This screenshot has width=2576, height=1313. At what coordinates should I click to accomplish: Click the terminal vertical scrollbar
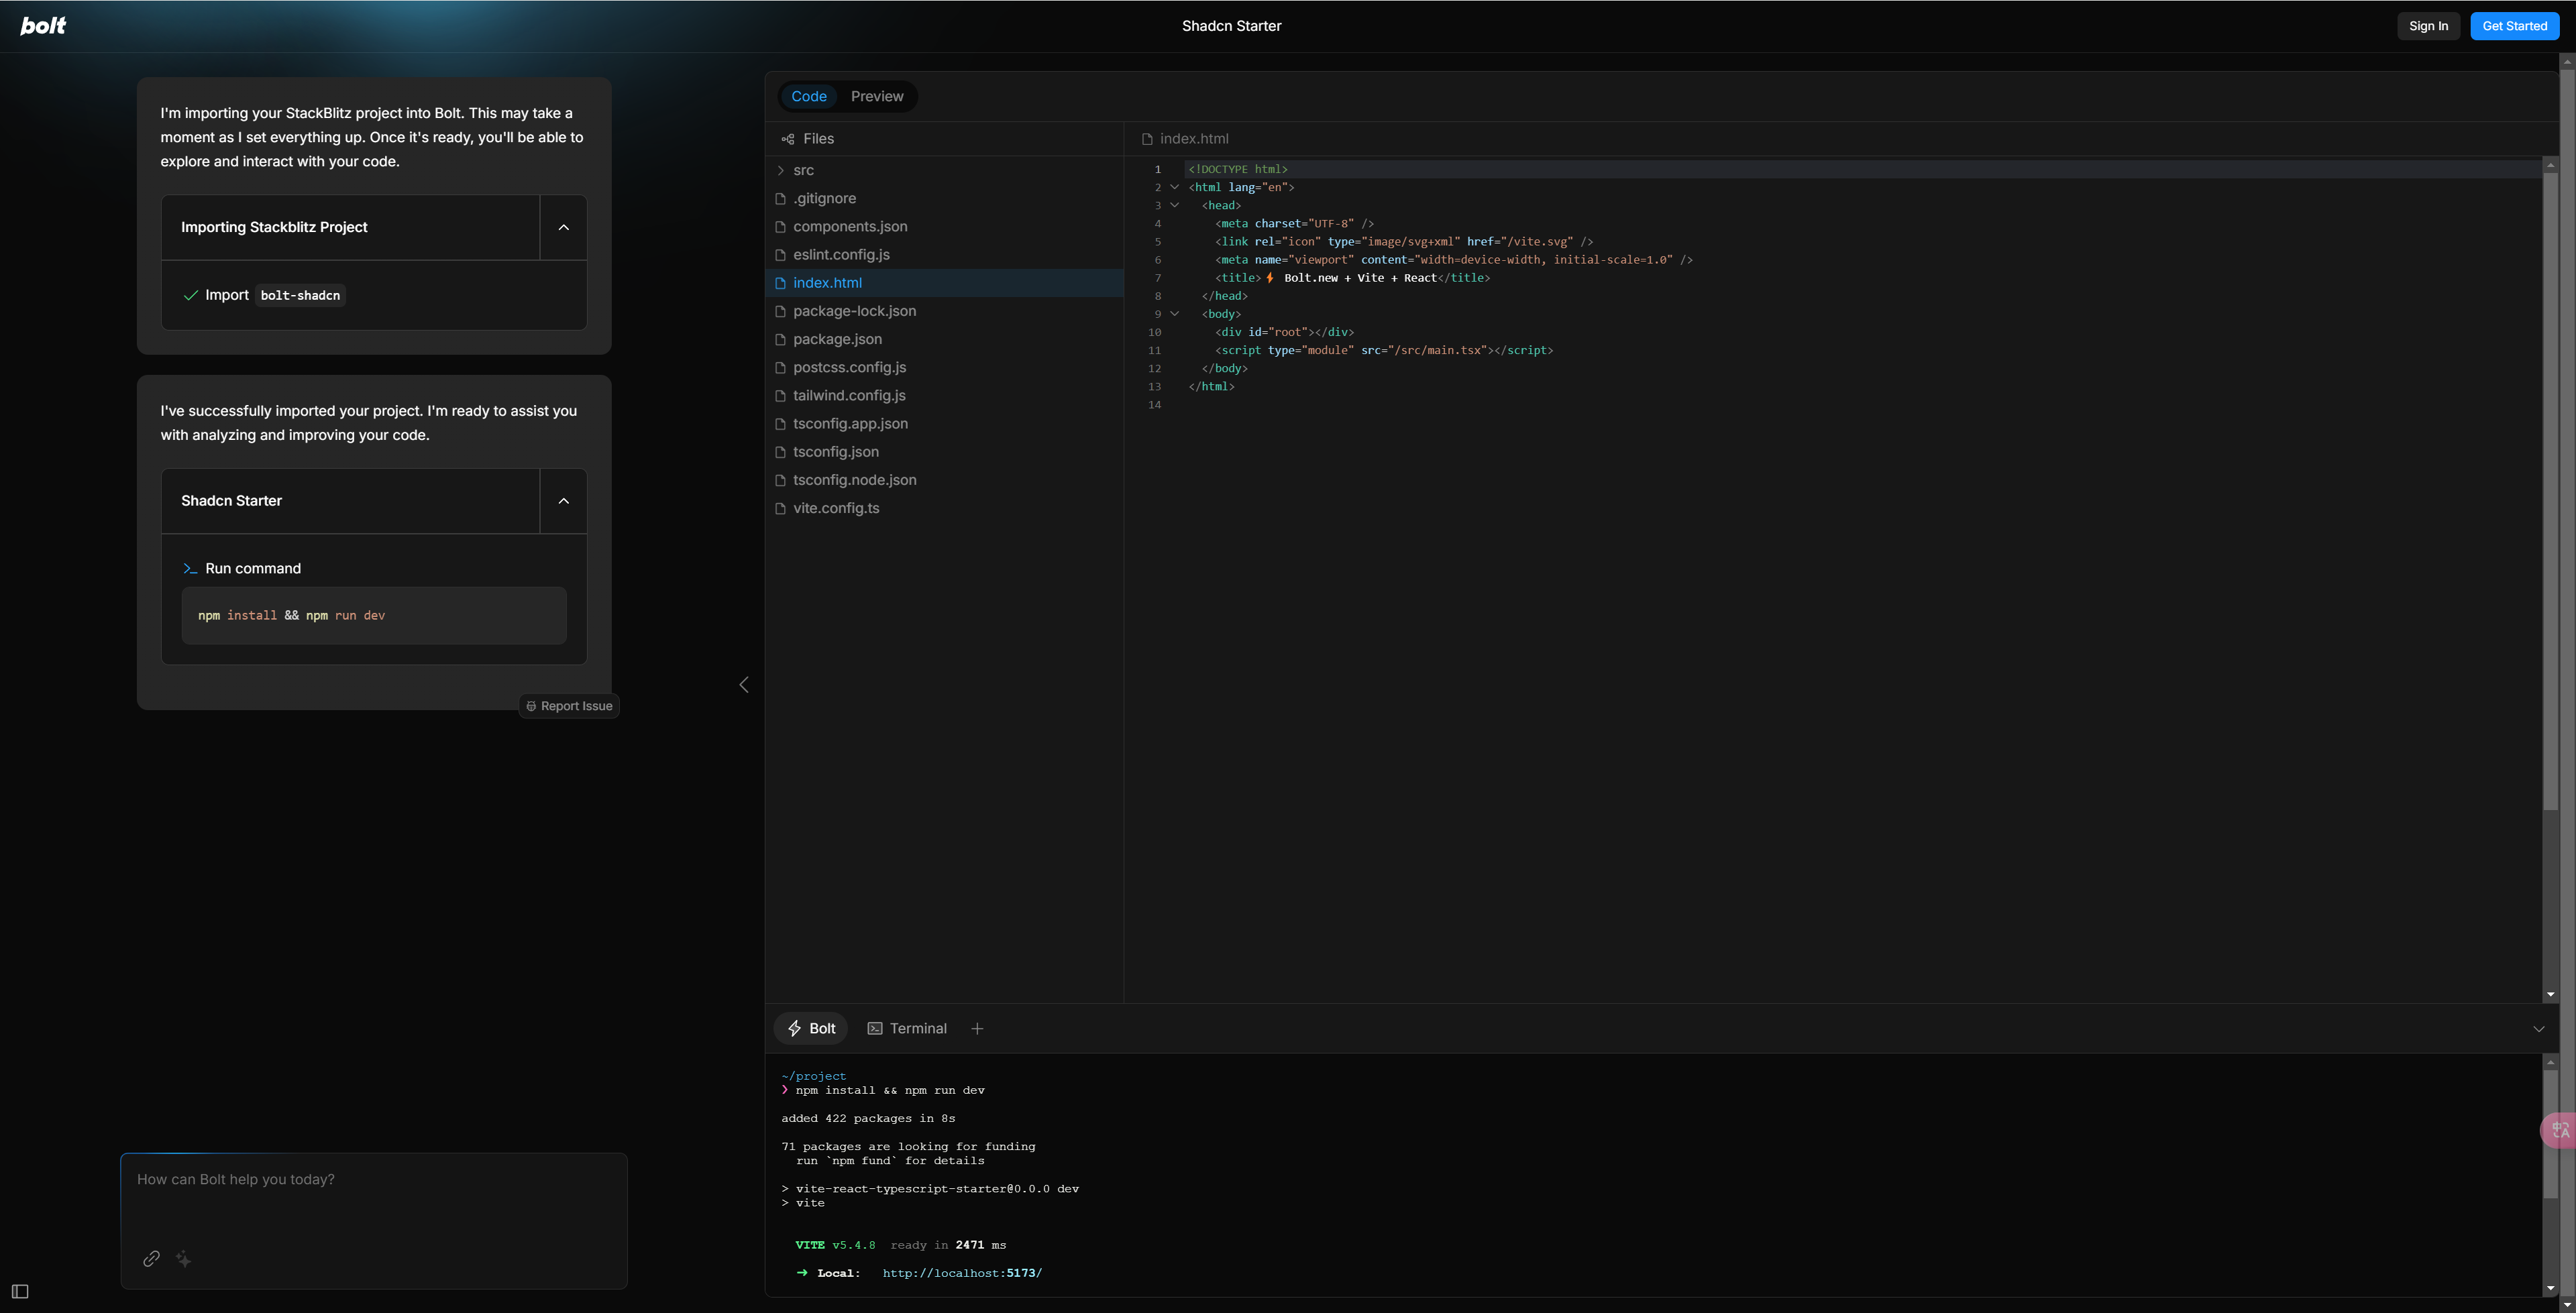coord(2550,1133)
